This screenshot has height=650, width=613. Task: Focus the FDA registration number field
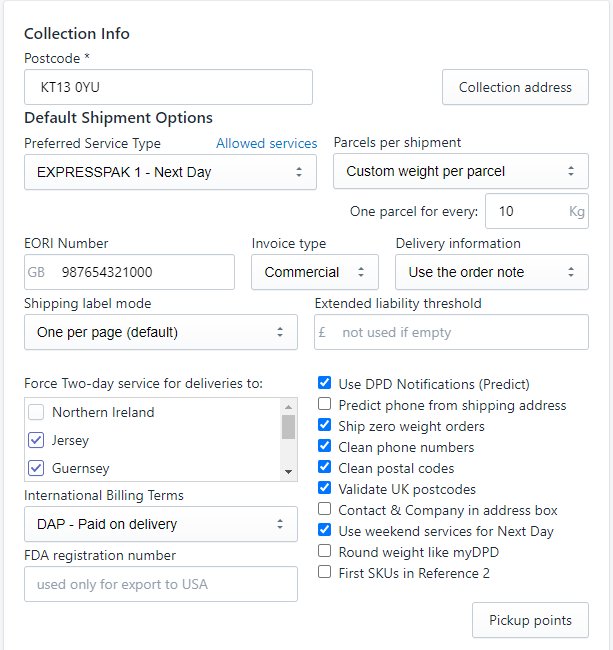(x=161, y=584)
